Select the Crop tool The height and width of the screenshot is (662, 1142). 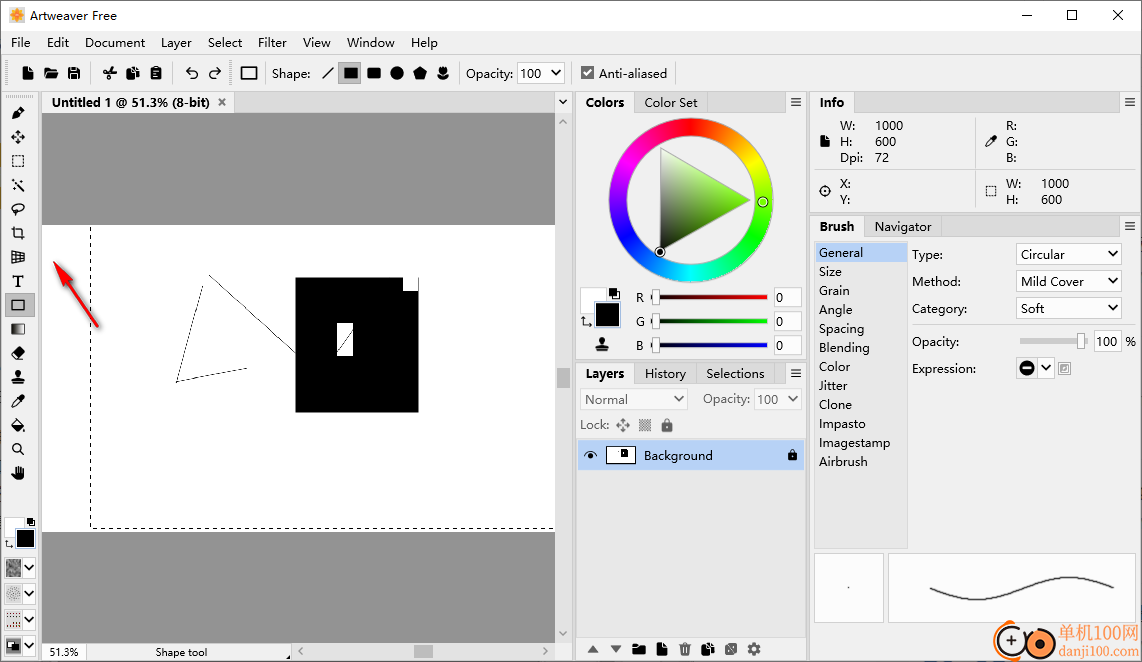[18, 233]
